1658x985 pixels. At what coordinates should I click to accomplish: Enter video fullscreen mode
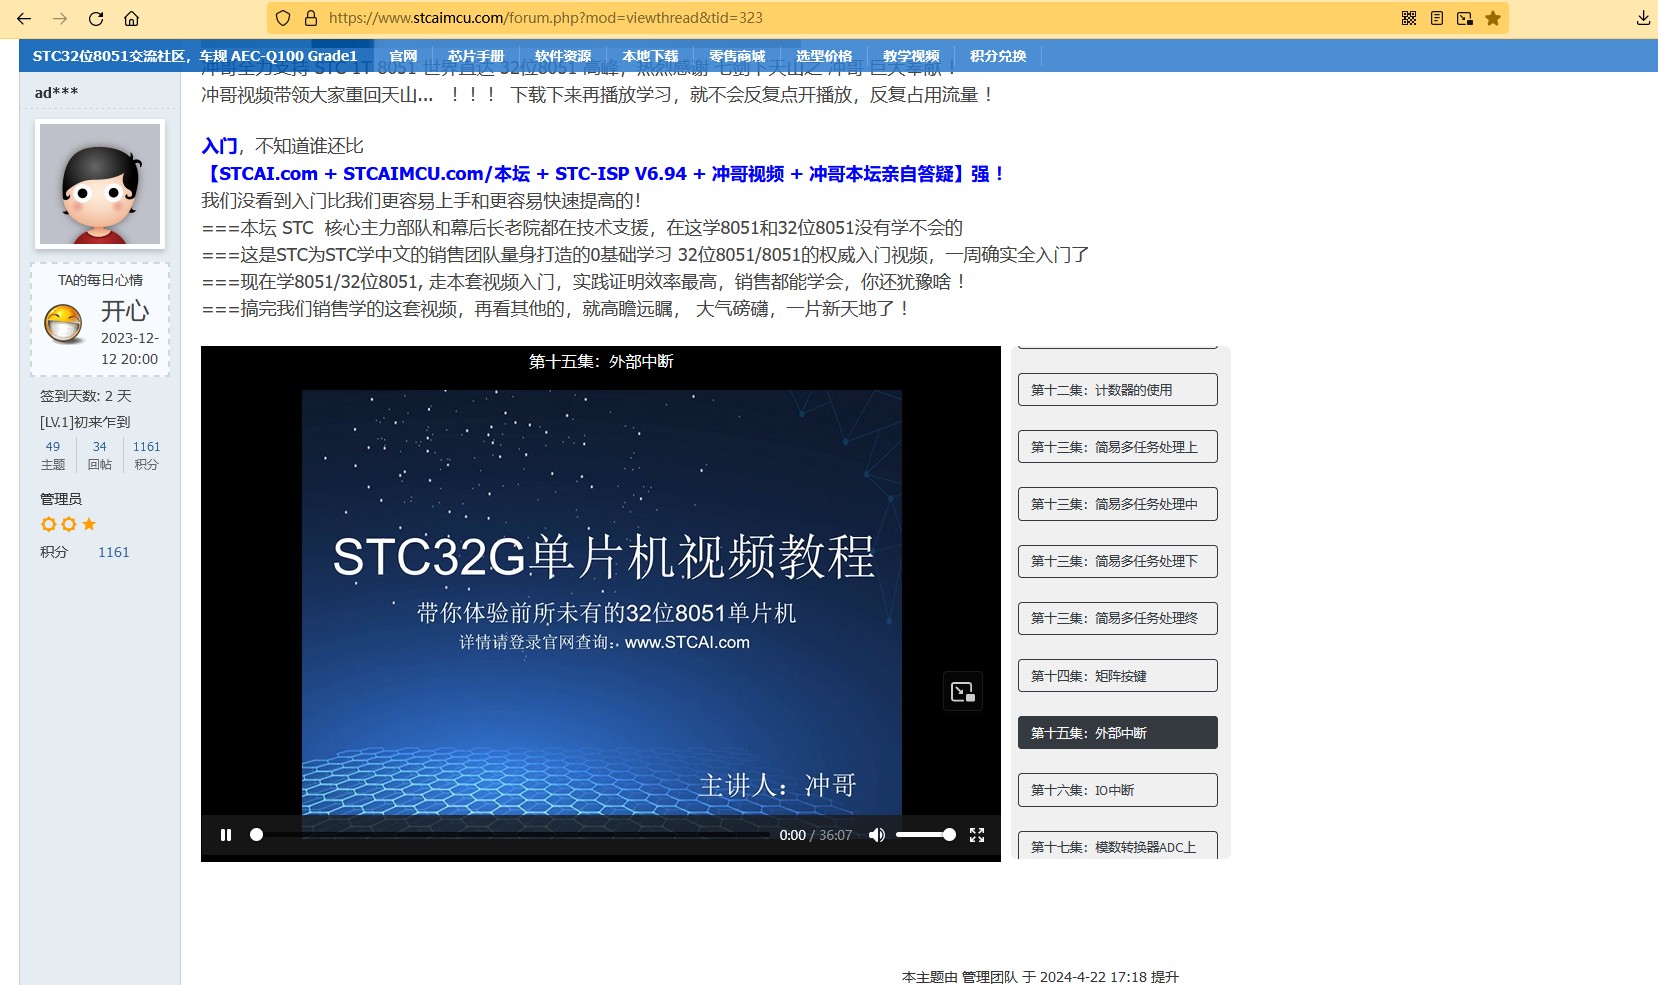pos(977,835)
